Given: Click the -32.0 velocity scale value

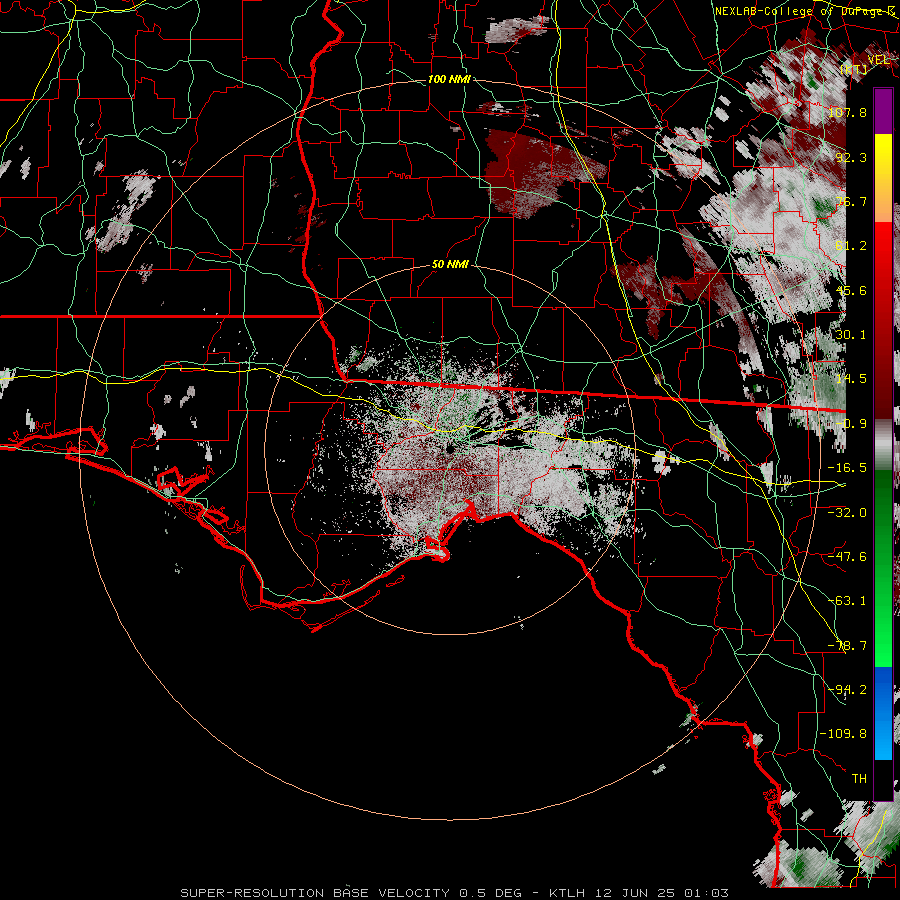Looking at the screenshot, I should point(848,513).
